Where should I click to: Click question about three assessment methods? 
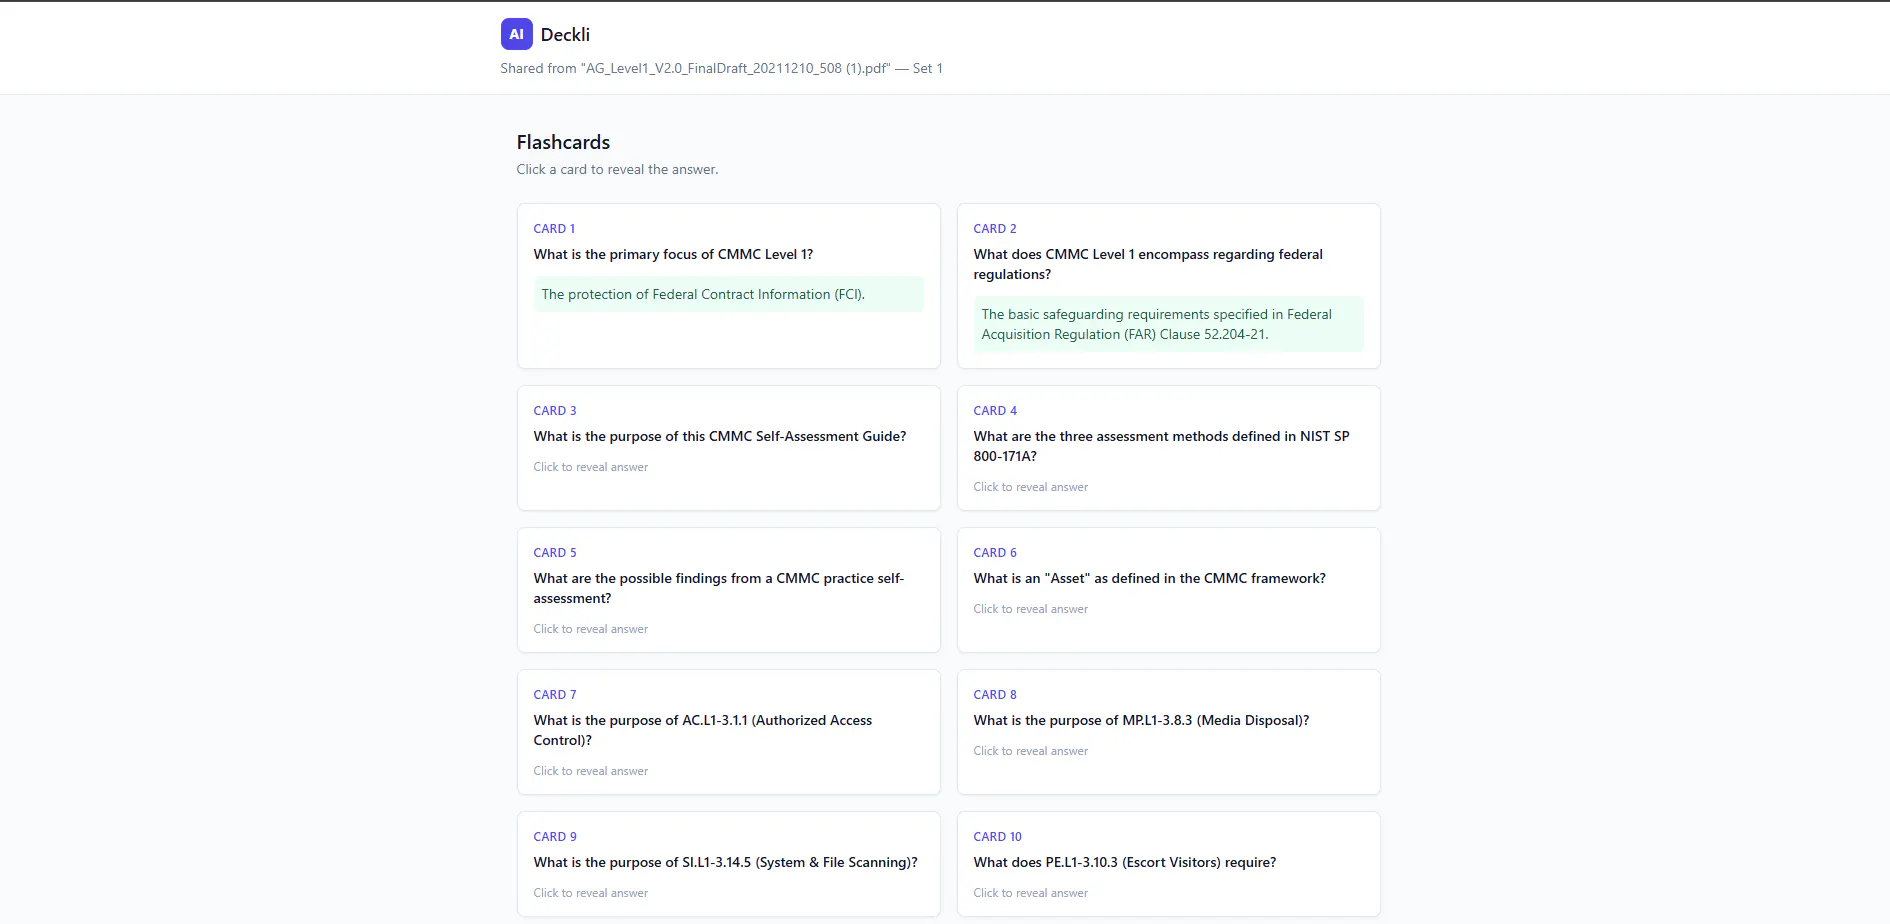[x=1161, y=447]
